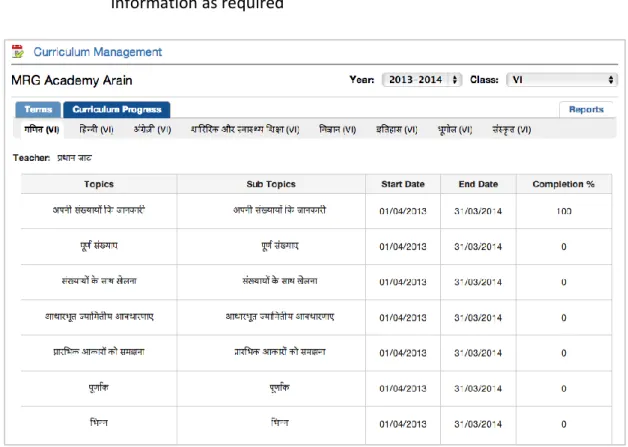Select the अंग्रेजी (VI) subject tab
Screen dimensions: 628x447
(152, 130)
